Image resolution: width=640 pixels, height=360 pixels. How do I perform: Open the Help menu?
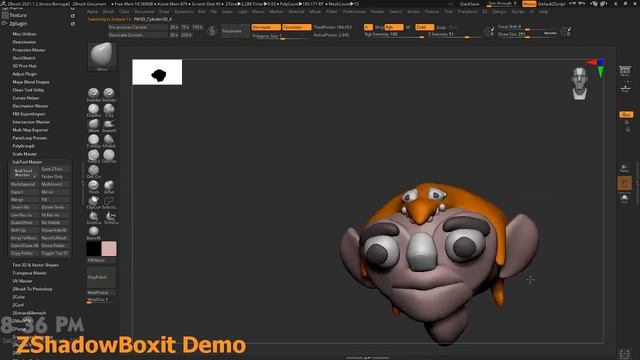[x=543, y=12]
